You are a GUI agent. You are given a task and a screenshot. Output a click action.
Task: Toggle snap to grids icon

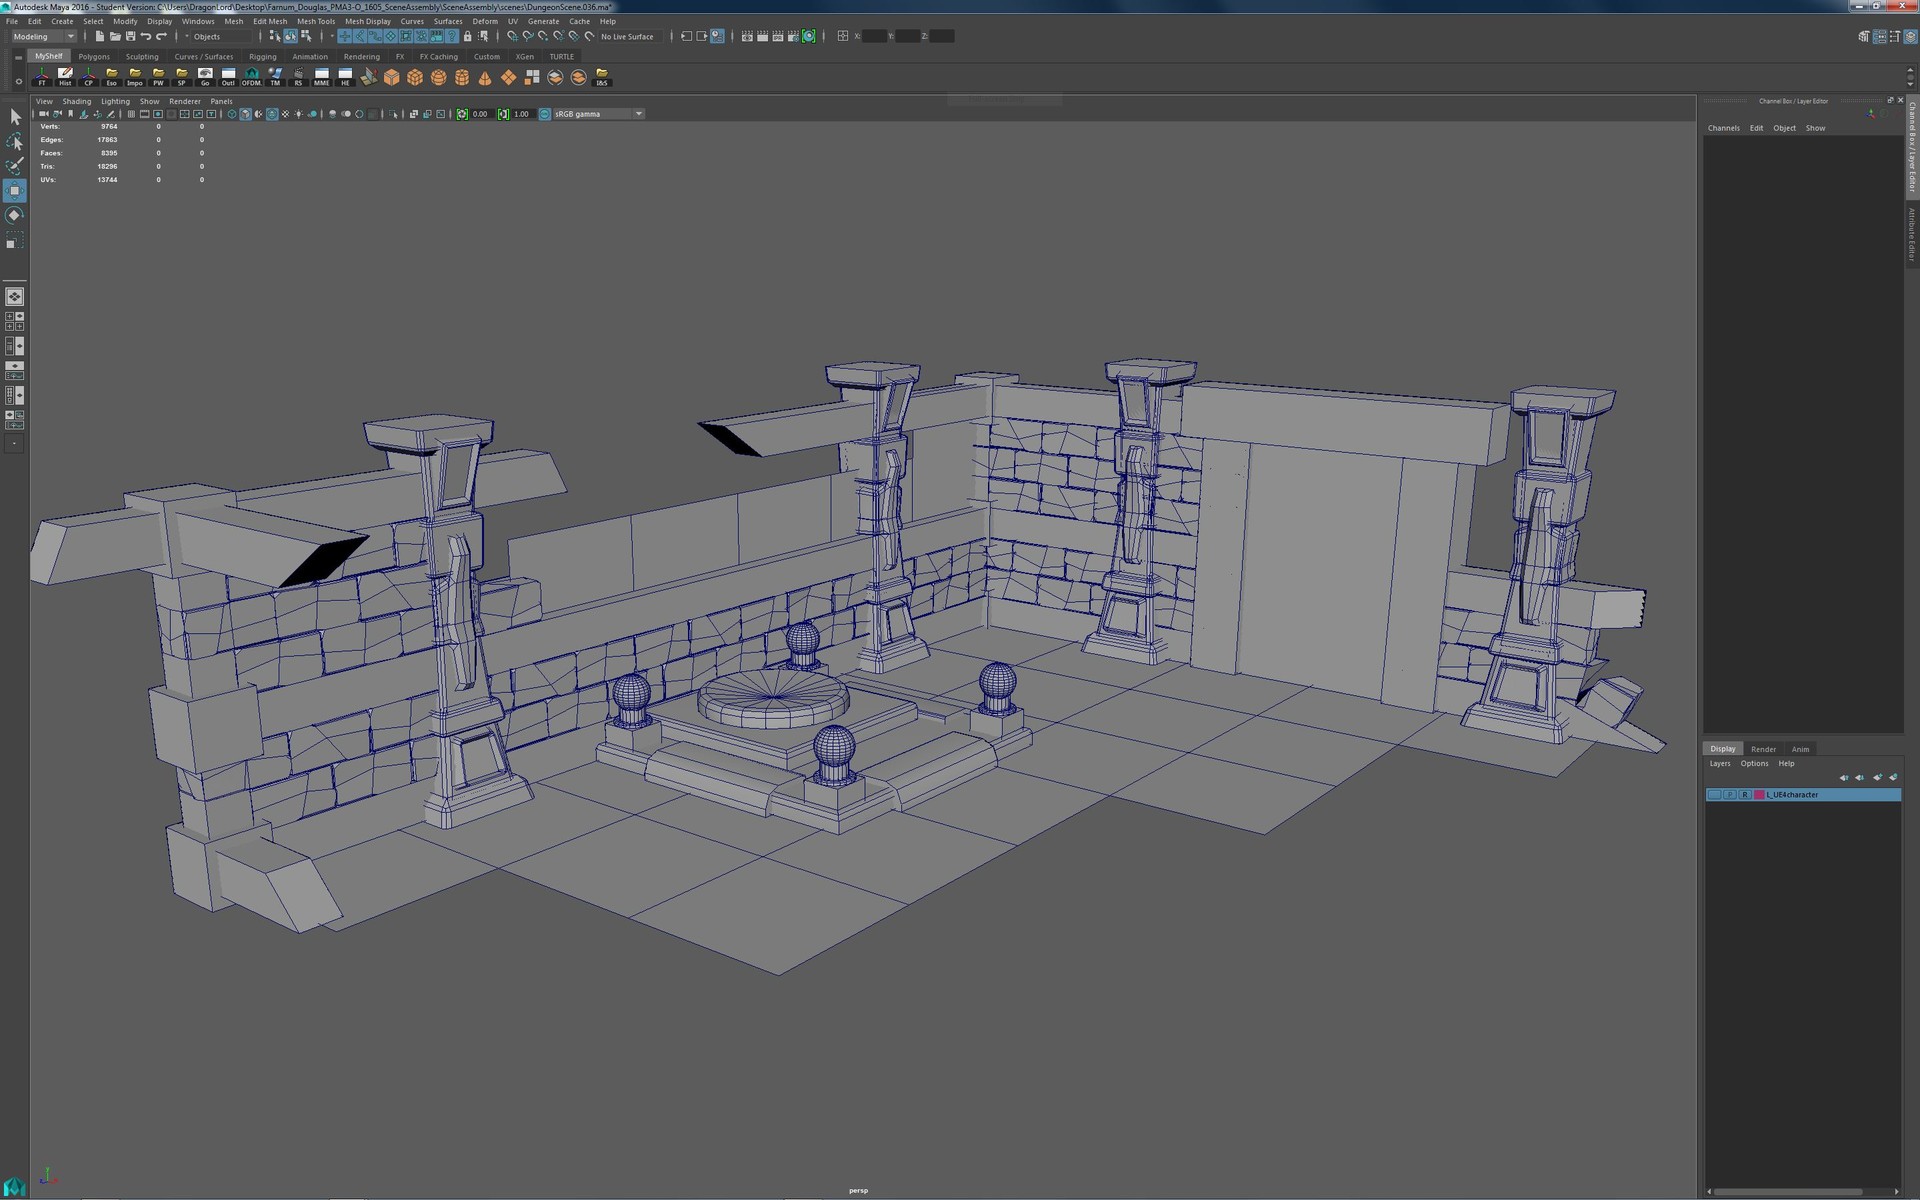[x=512, y=36]
